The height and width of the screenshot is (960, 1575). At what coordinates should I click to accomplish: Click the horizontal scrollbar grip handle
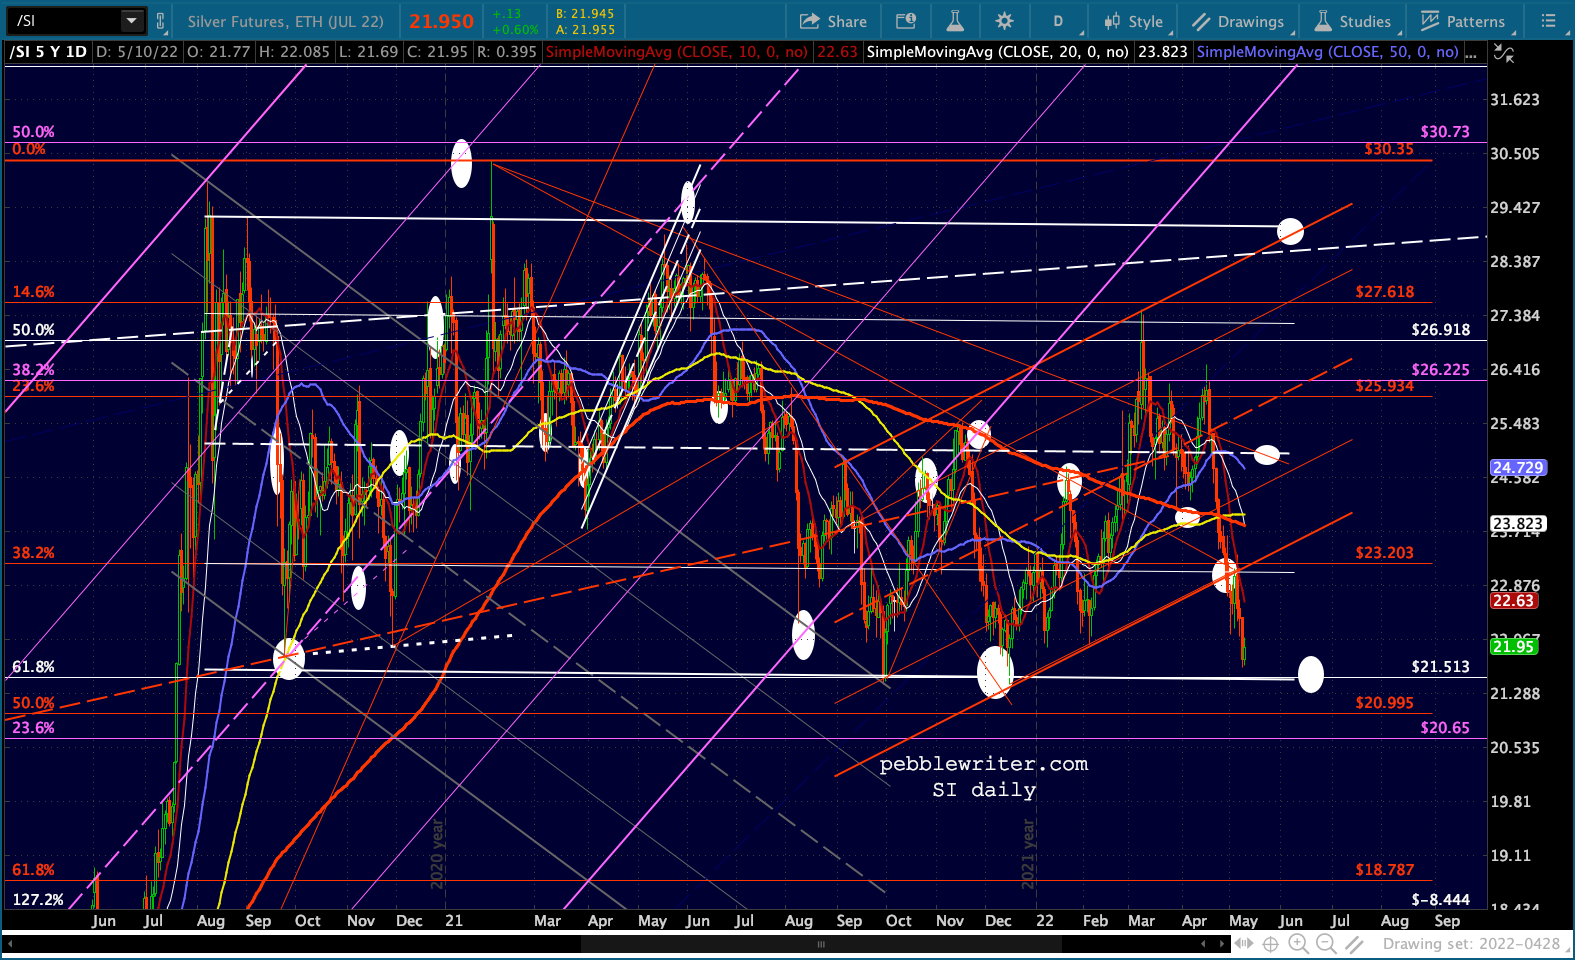tap(821, 944)
